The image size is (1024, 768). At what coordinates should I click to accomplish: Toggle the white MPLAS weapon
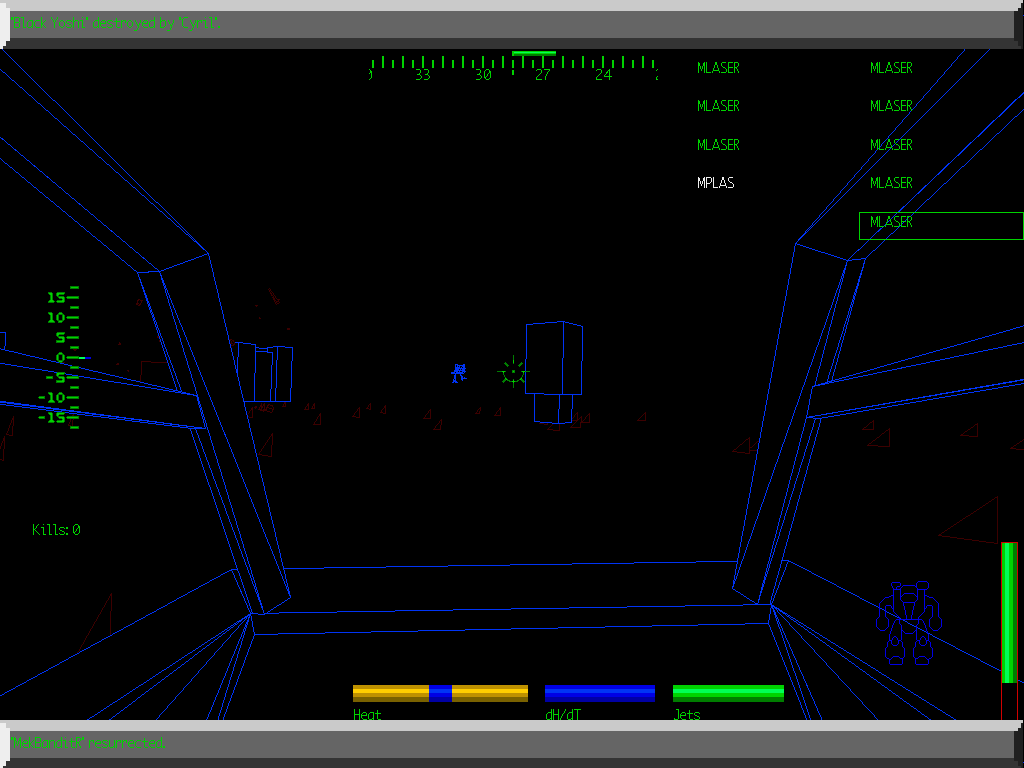[716, 183]
